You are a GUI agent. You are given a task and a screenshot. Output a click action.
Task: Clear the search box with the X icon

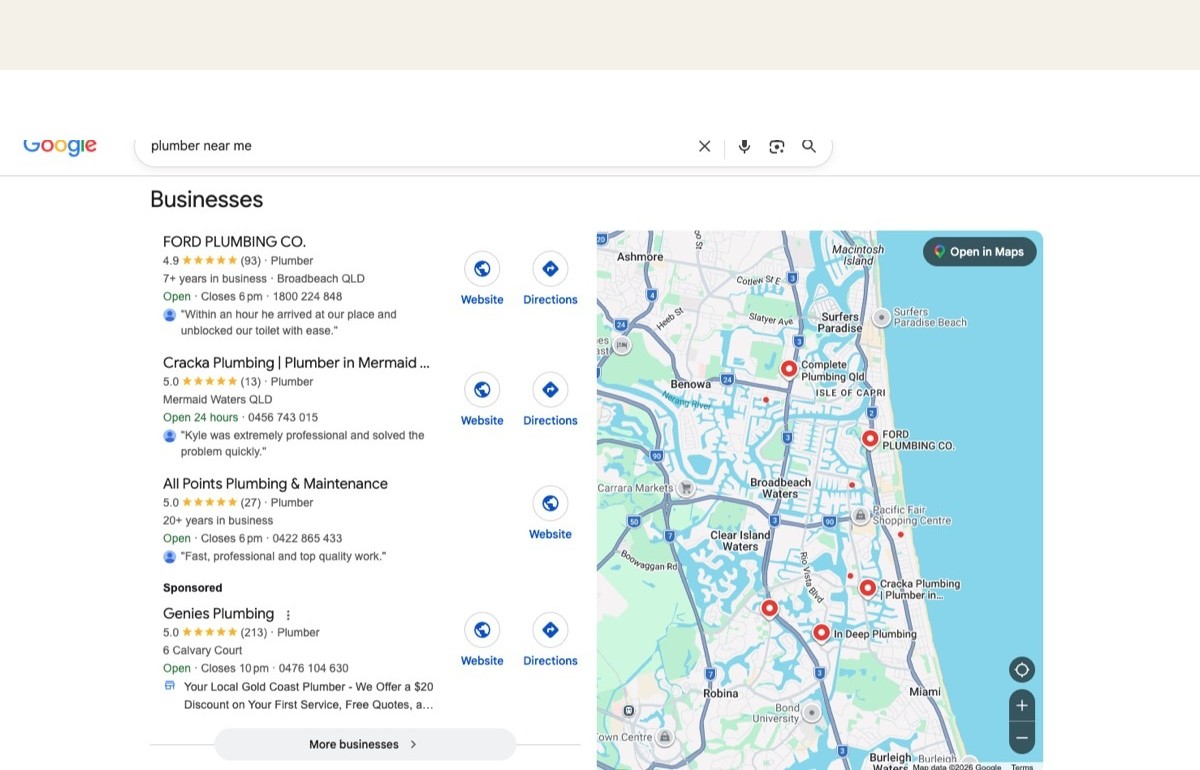pyautogui.click(x=705, y=146)
